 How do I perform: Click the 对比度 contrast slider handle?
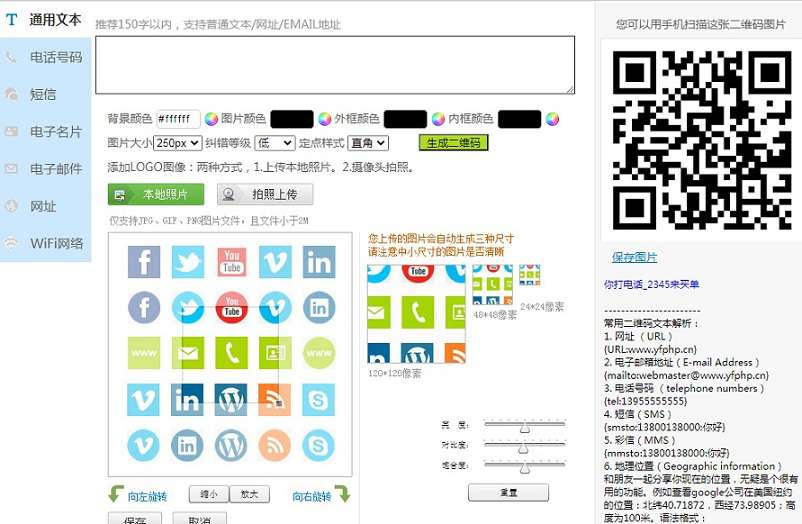point(523,448)
